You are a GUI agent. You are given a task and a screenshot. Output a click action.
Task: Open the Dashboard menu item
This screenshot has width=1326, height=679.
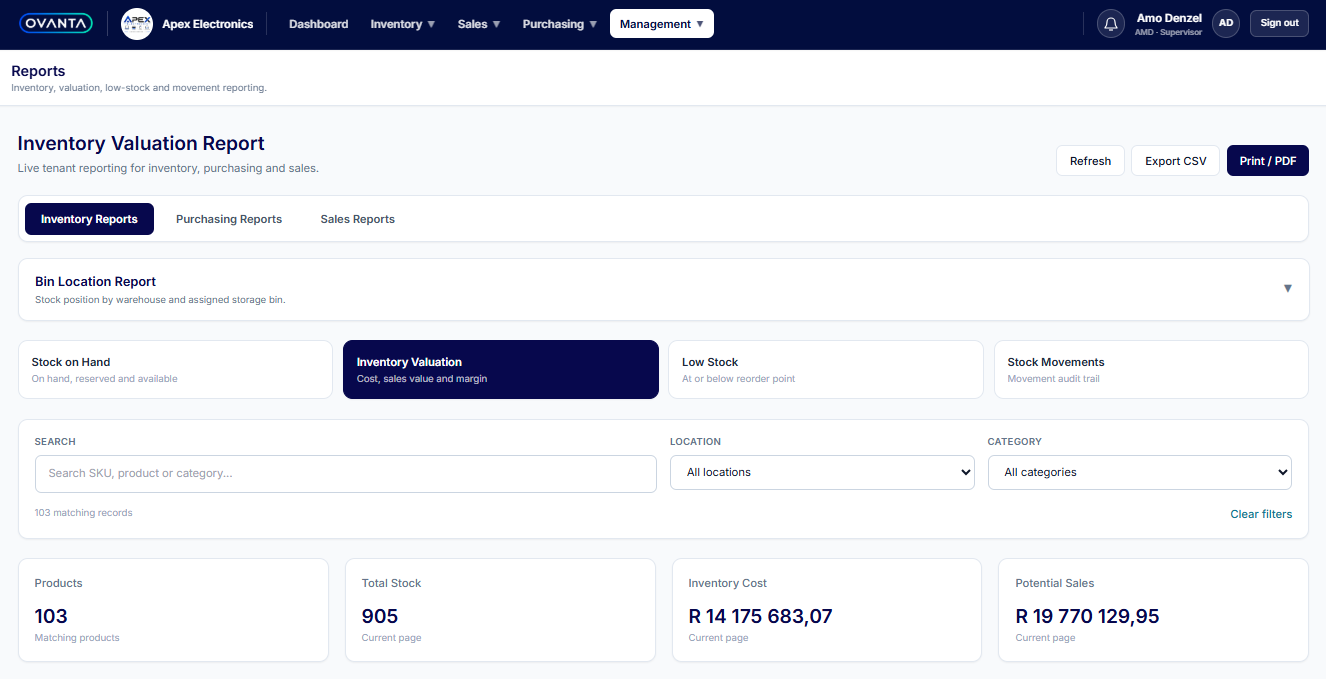pos(319,24)
